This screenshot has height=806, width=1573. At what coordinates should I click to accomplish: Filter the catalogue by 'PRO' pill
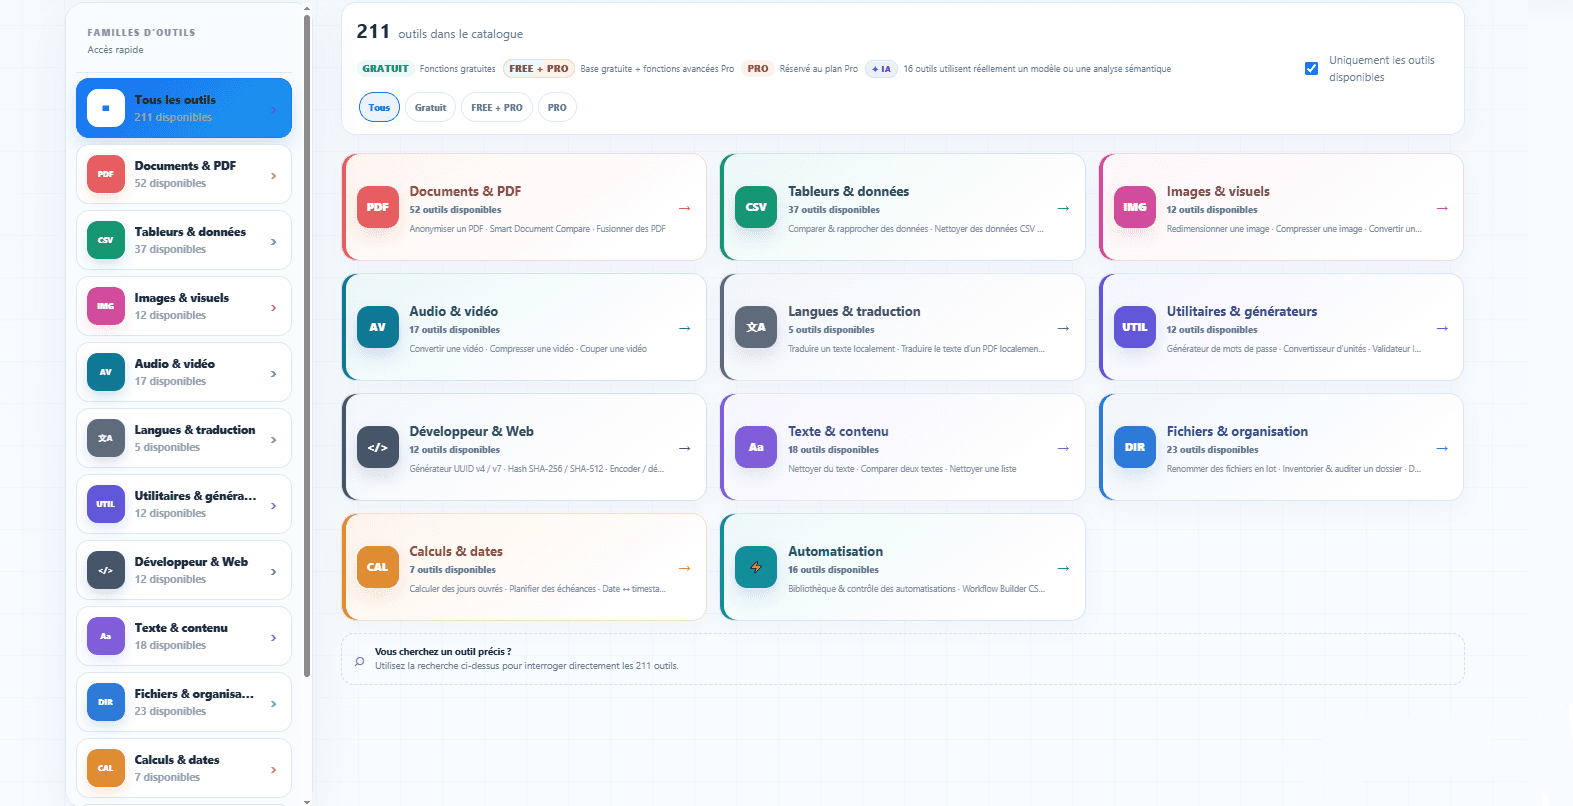pyautogui.click(x=557, y=107)
